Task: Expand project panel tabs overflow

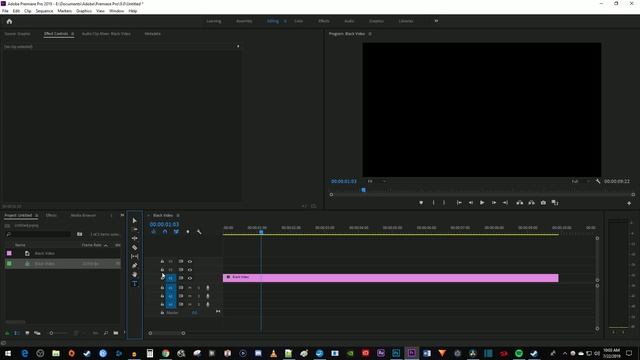Action: (x=122, y=215)
